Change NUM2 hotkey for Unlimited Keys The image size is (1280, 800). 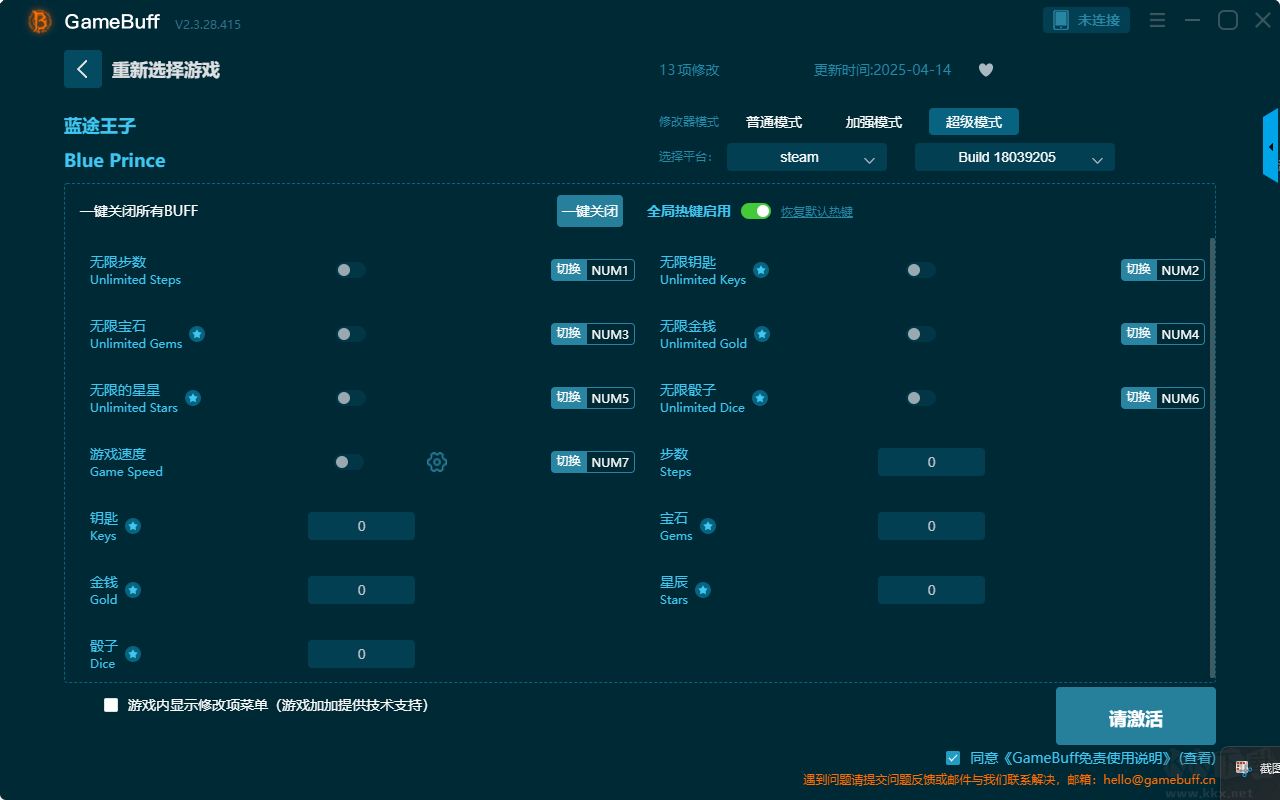(1163, 270)
